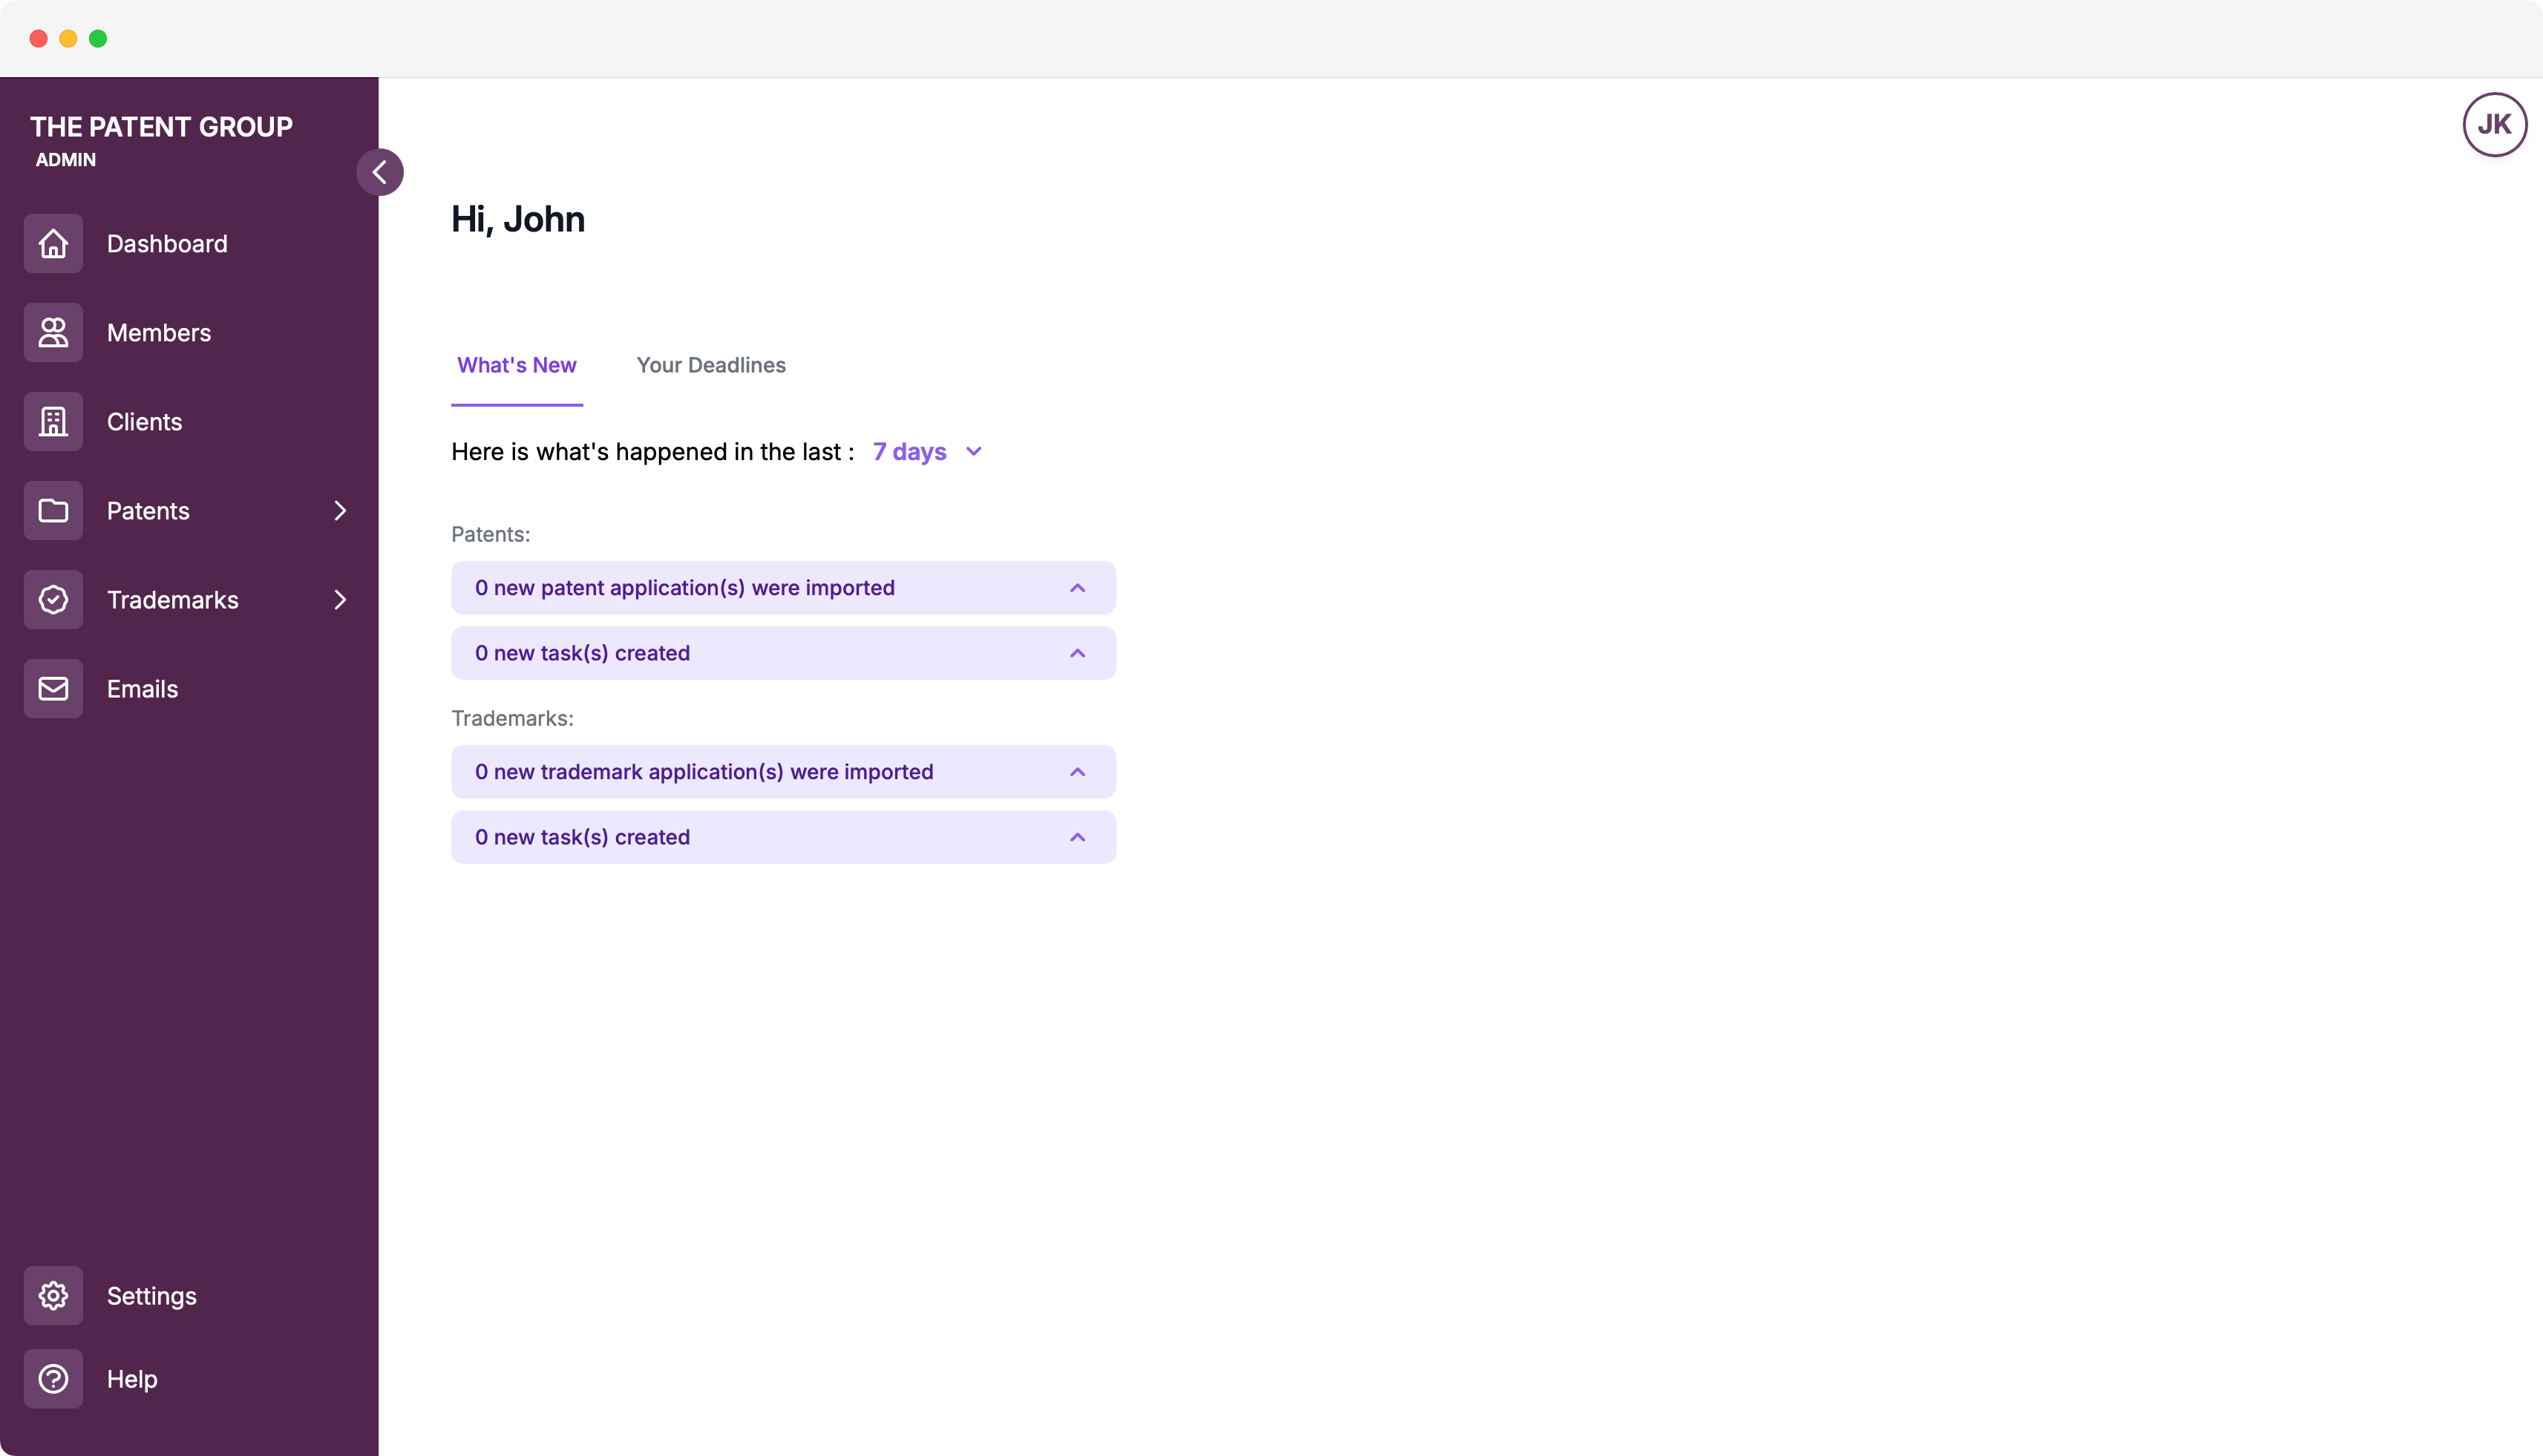The width and height of the screenshot is (2543, 1456).
Task: Switch to the Your Deadlines tab
Action: (711, 365)
